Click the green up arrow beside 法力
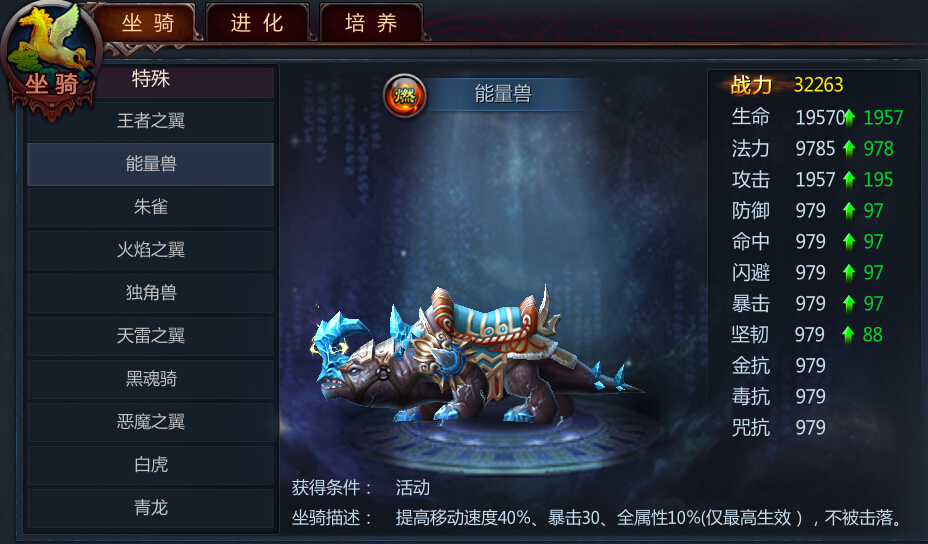928x544 pixels. 849,149
